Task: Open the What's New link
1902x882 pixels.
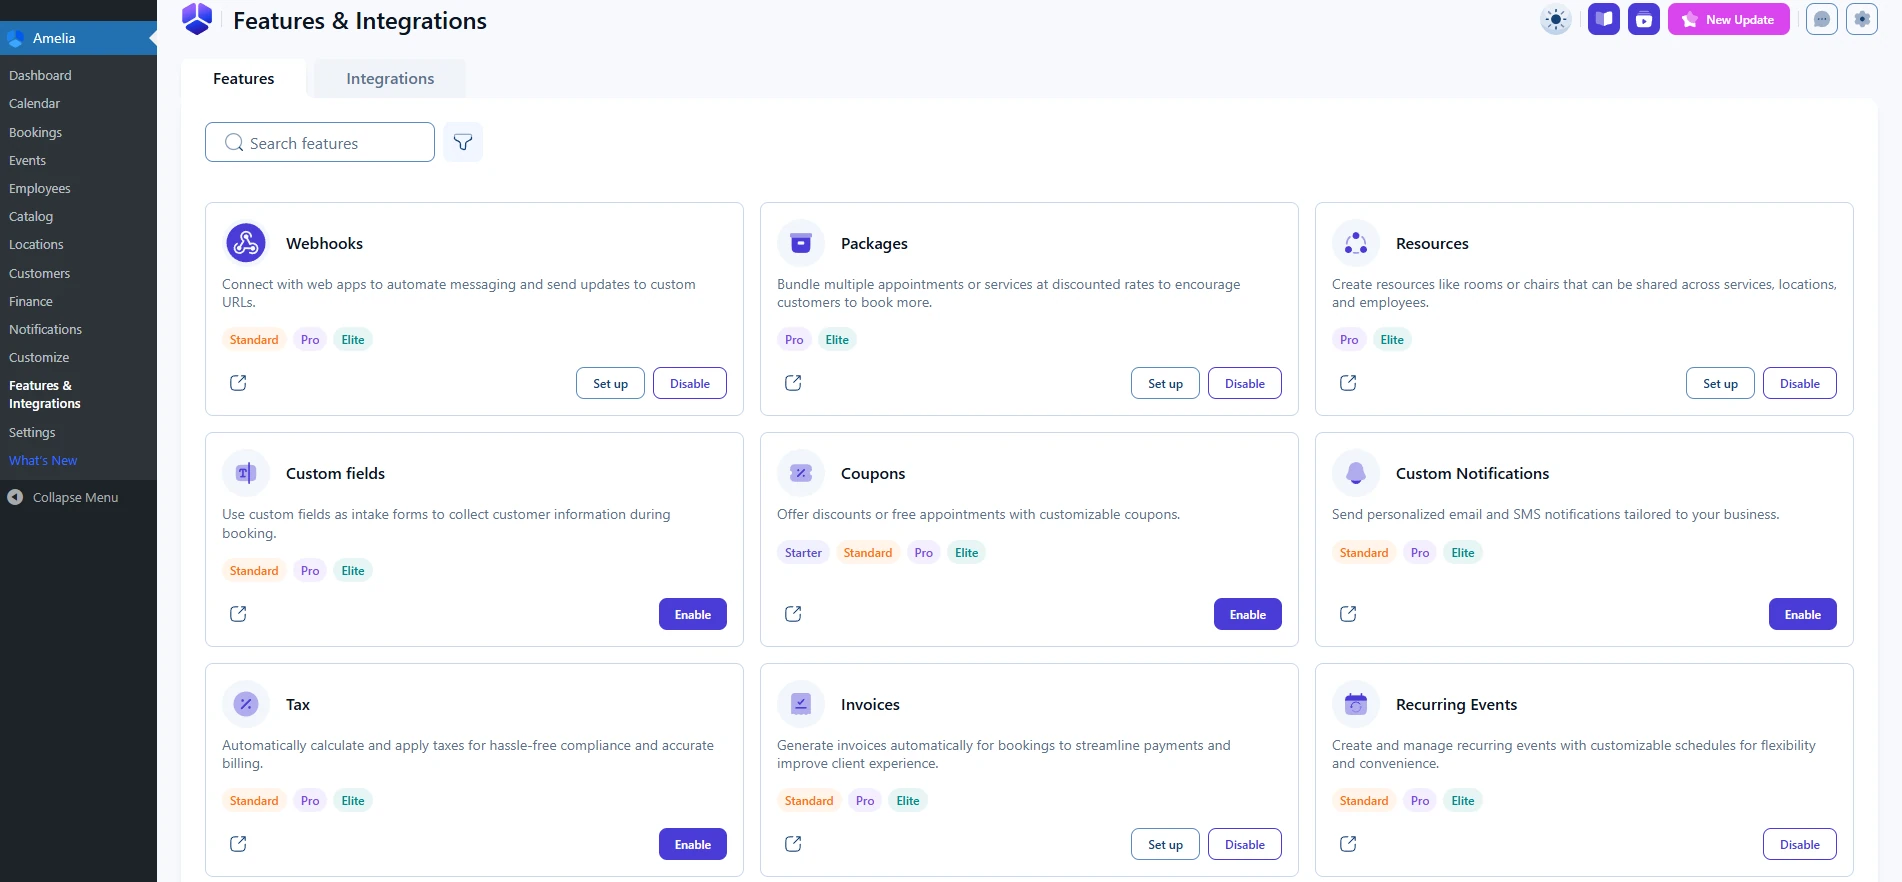Action: coord(43,460)
